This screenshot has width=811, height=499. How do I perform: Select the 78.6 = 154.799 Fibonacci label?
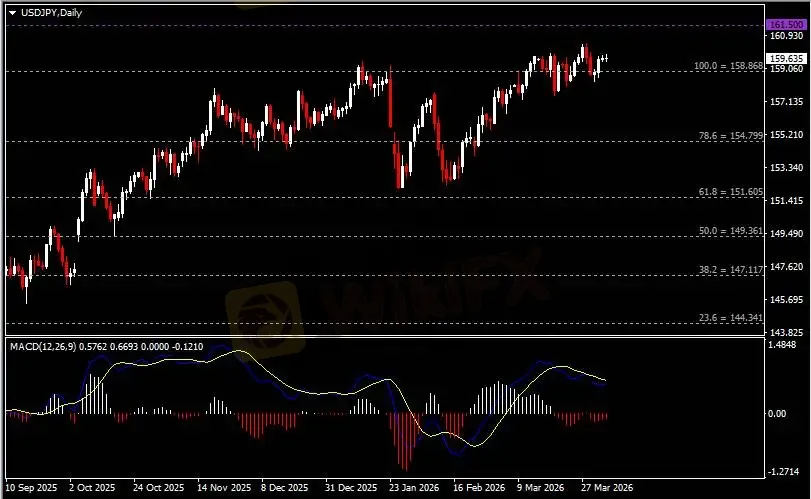[731, 134]
